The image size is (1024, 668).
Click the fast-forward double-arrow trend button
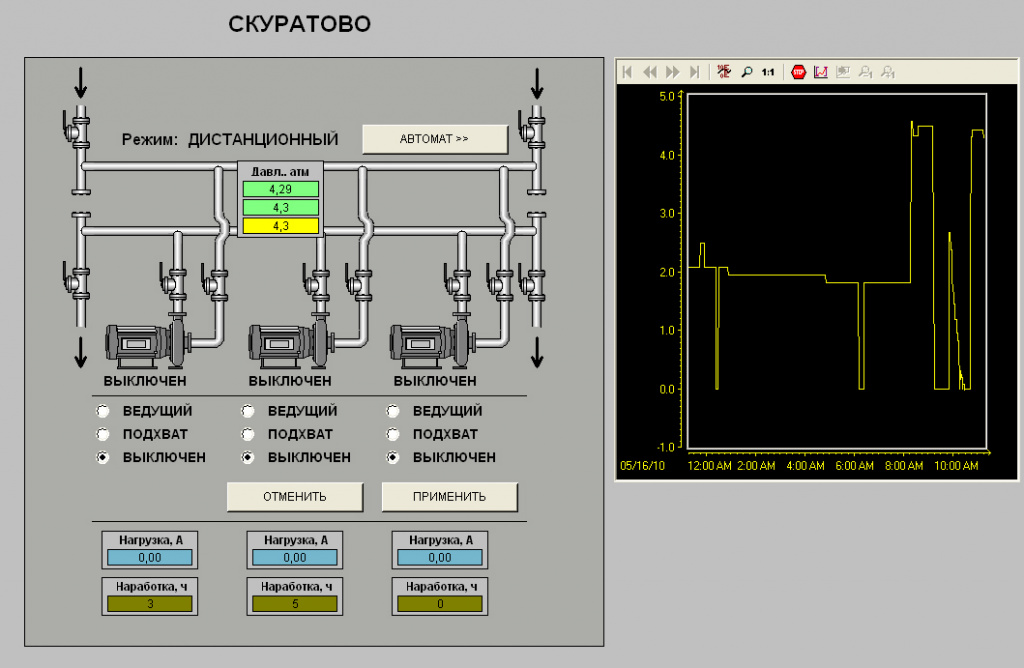point(673,72)
